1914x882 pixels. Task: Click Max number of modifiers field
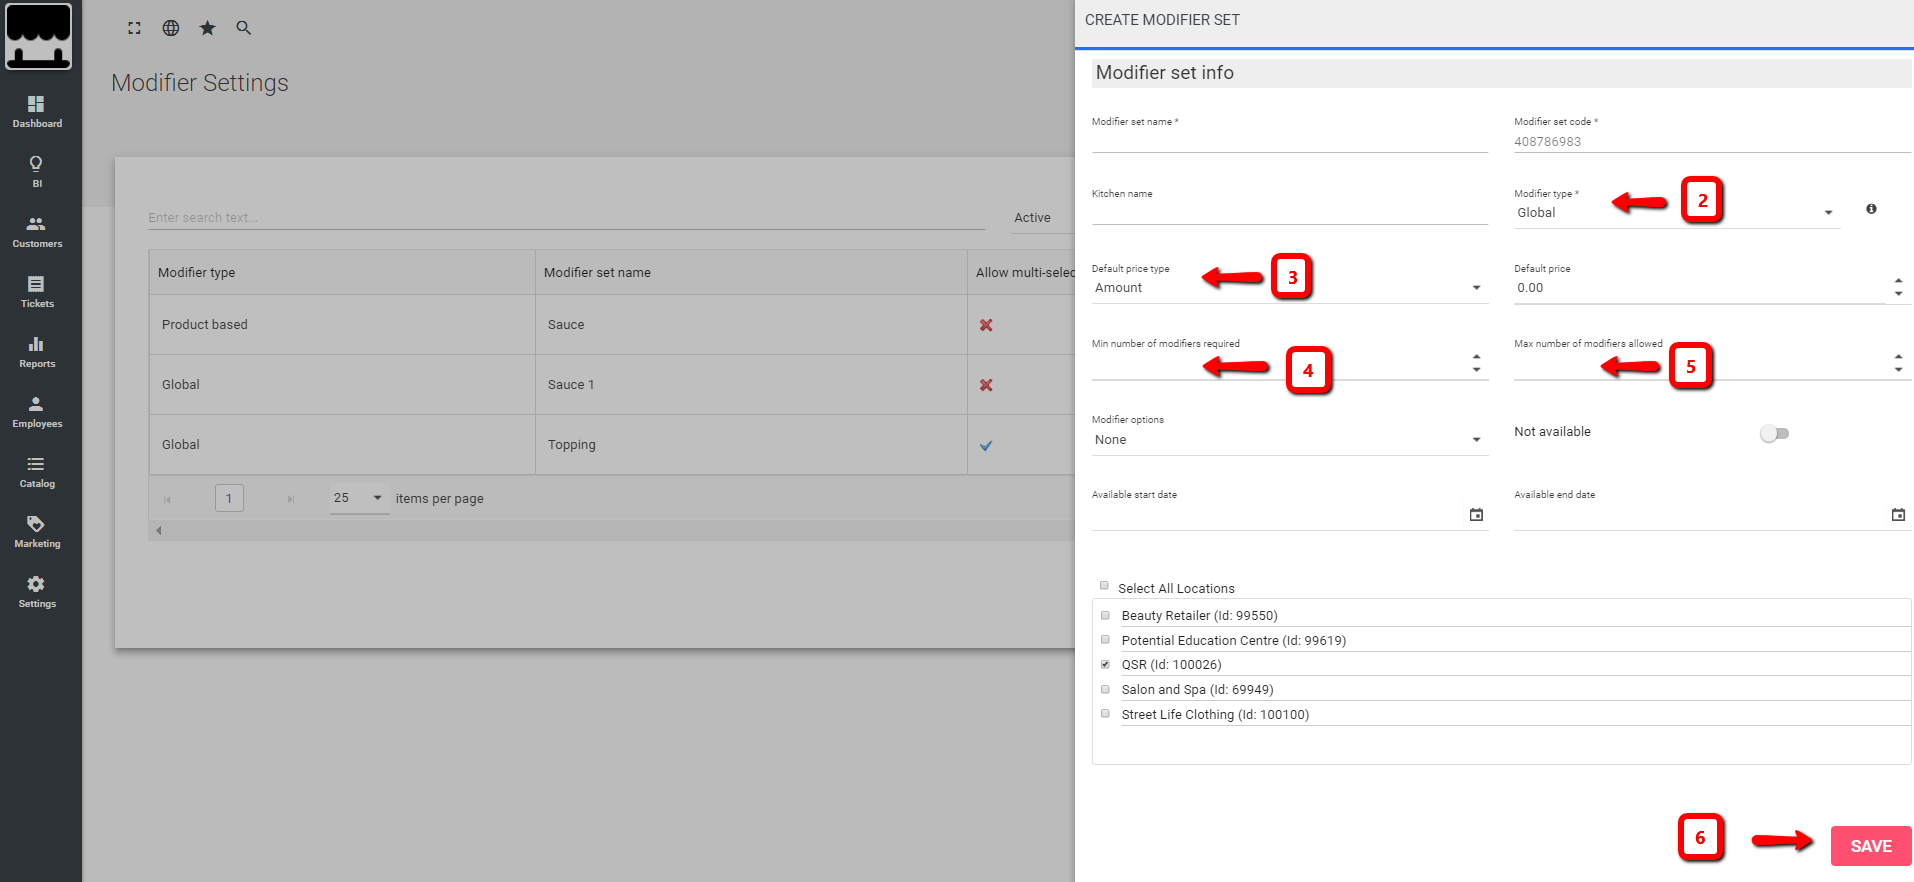pyautogui.click(x=1700, y=364)
